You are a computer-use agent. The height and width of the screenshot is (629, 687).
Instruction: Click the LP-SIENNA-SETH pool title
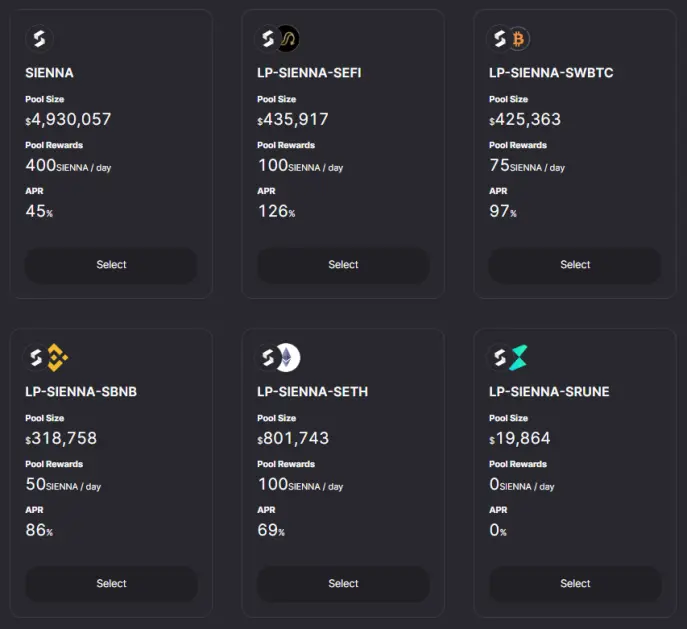tap(313, 392)
